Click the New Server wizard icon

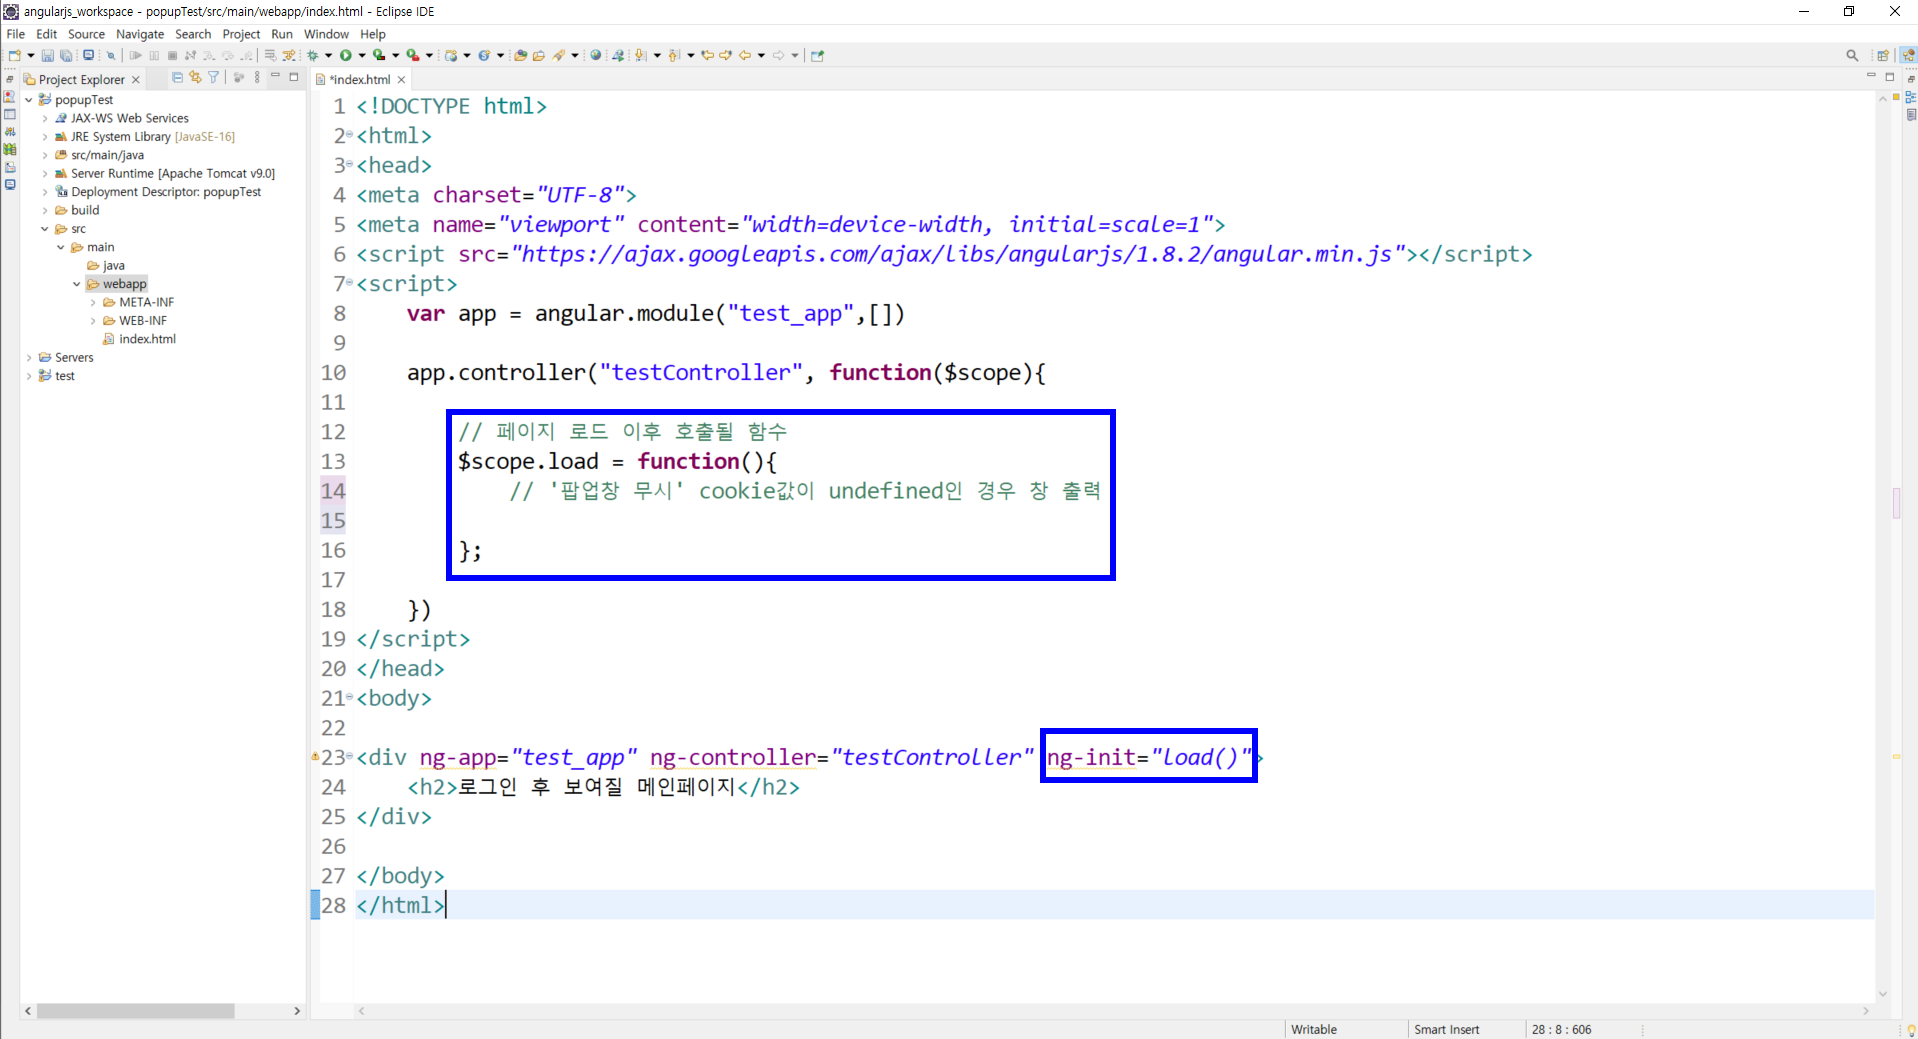pos(451,55)
